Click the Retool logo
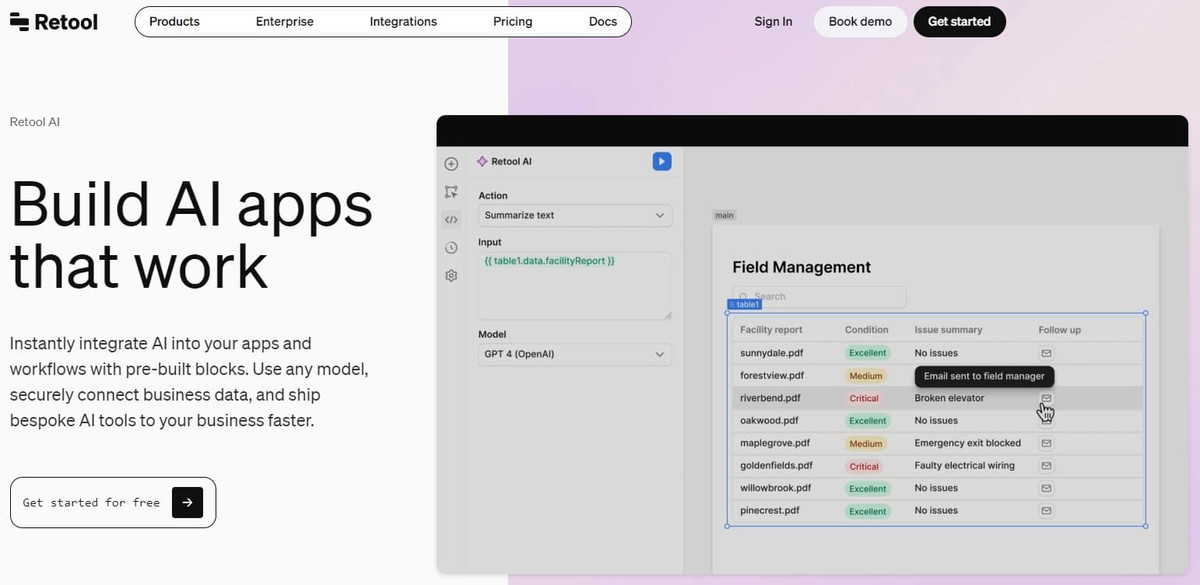Viewport: 1200px width, 585px height. (54, 21)
